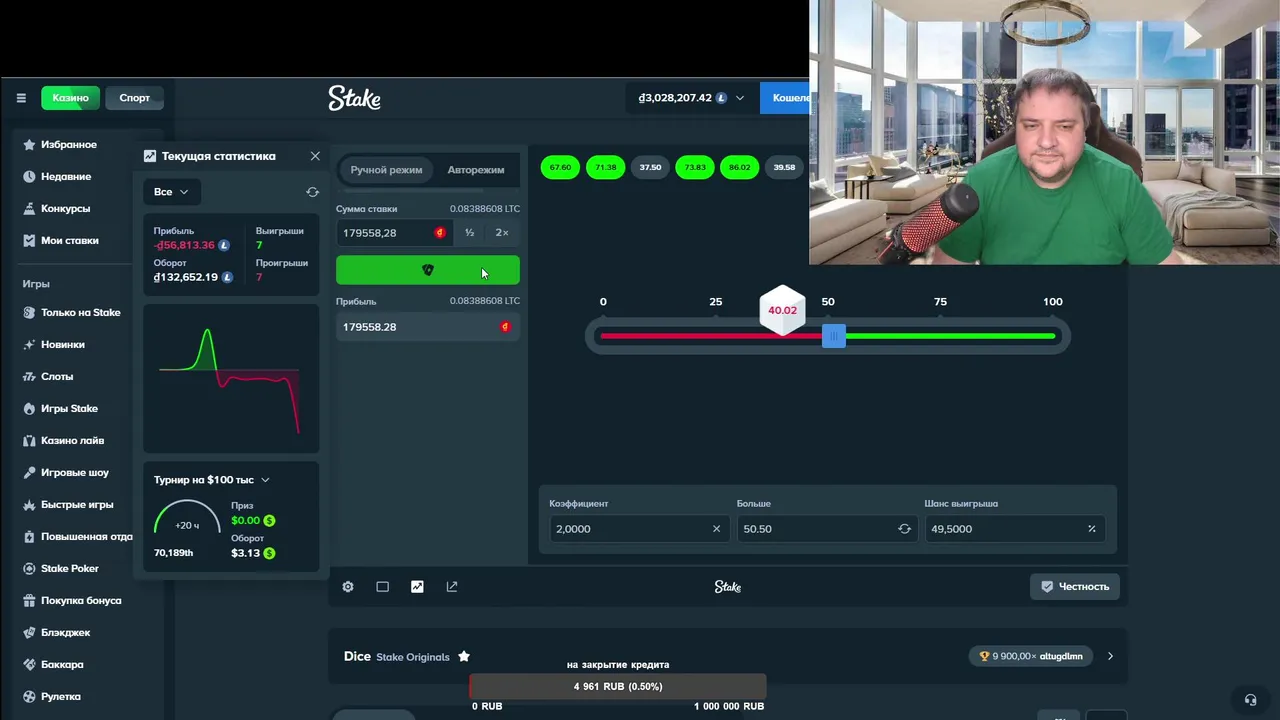This screenshot has width=1280, height=720.
Task: Swap roll direction icon in Больше field
Action: [x=904, y=529]
